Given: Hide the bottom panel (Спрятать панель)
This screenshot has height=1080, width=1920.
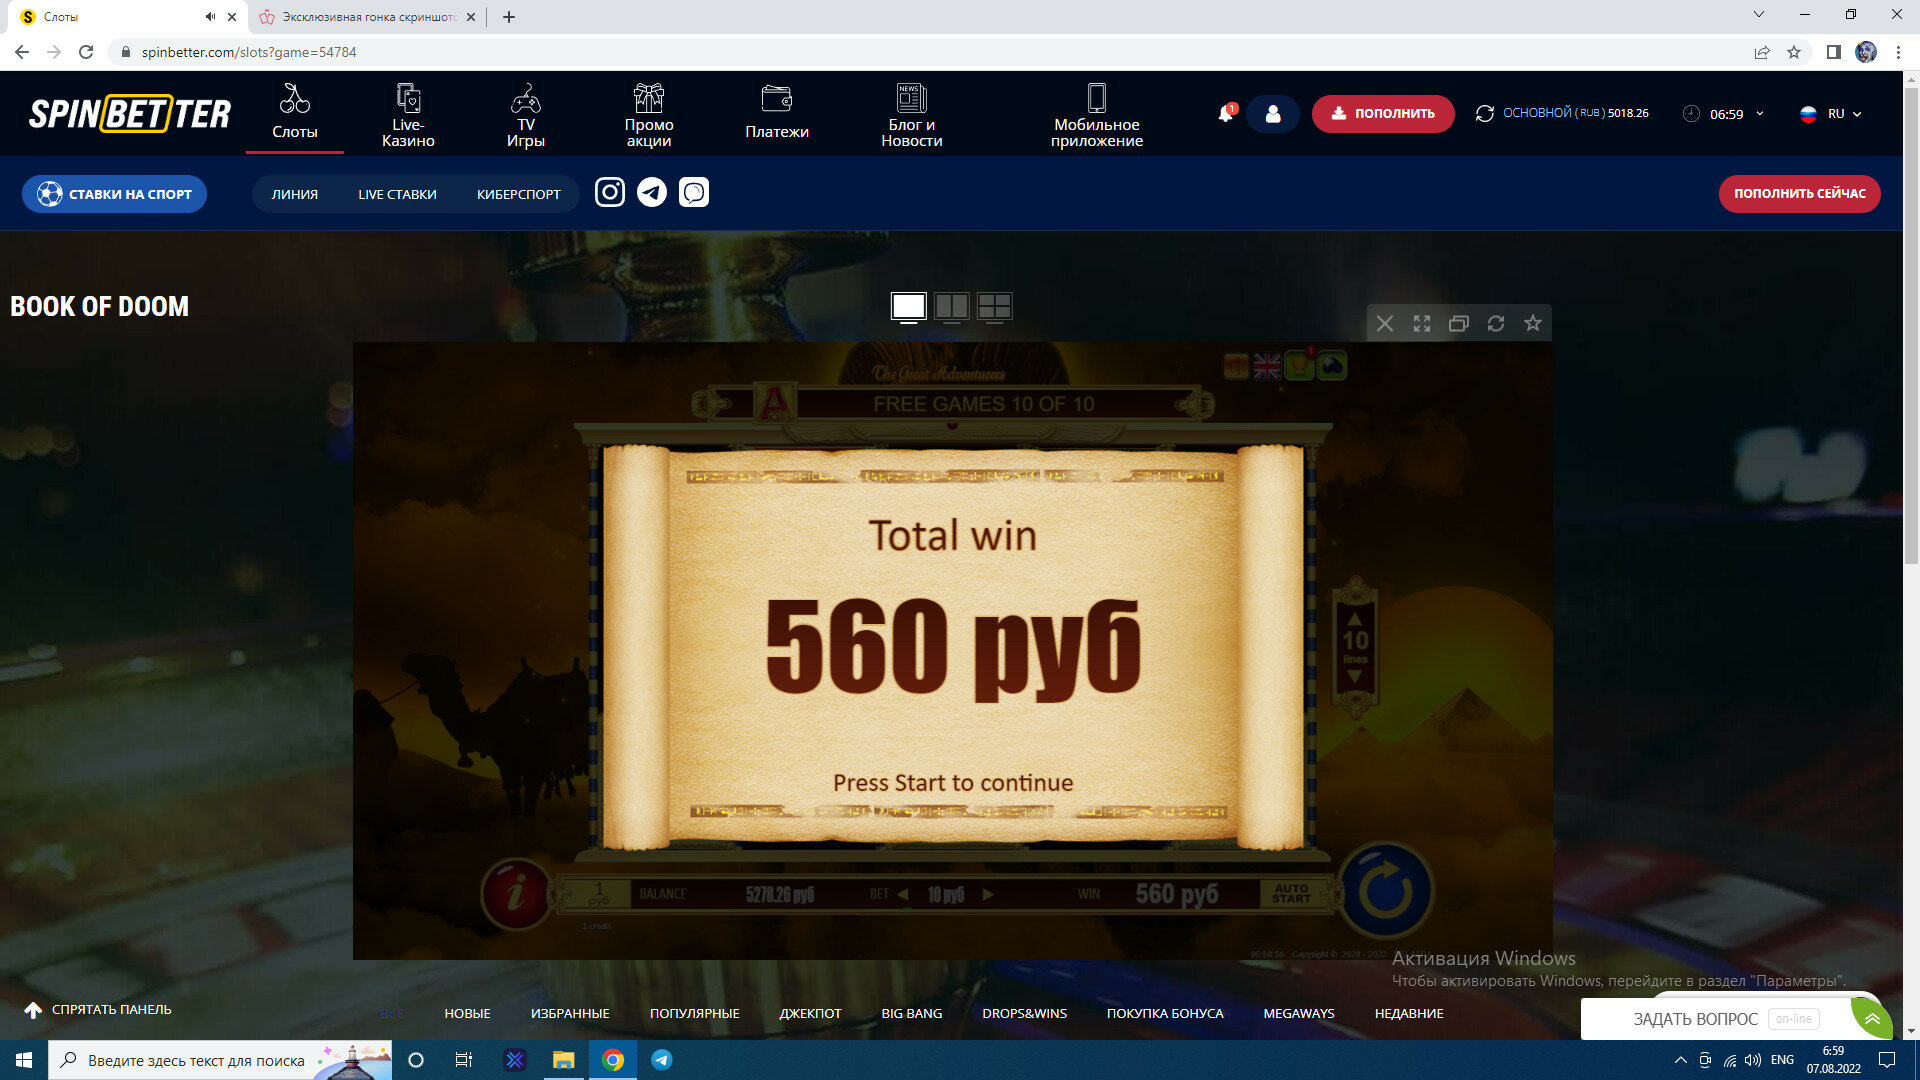Looking at the screenshot, I should (98, 1010).
